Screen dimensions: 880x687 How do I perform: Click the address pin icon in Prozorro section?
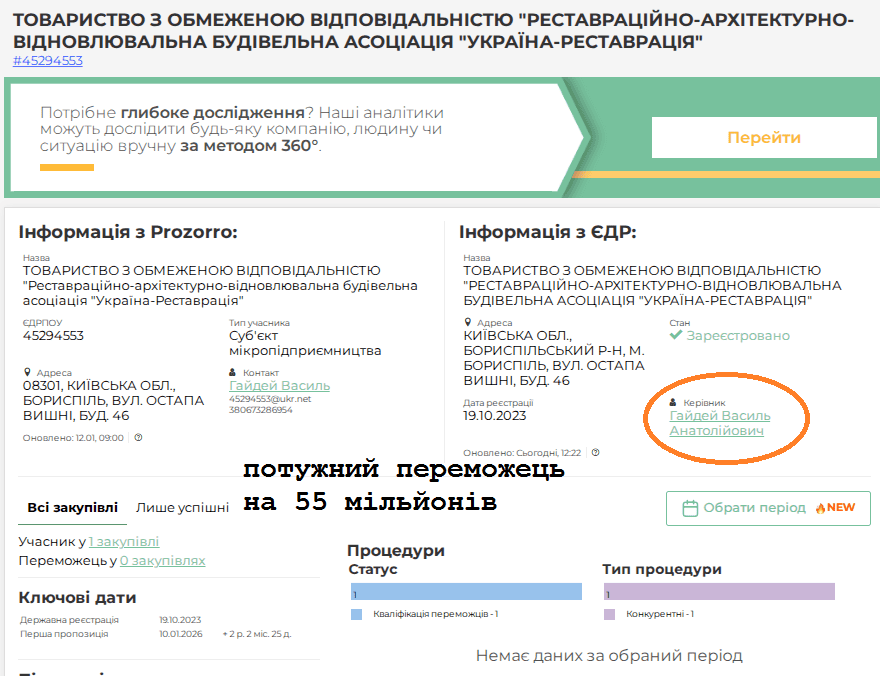coord(26,372)
